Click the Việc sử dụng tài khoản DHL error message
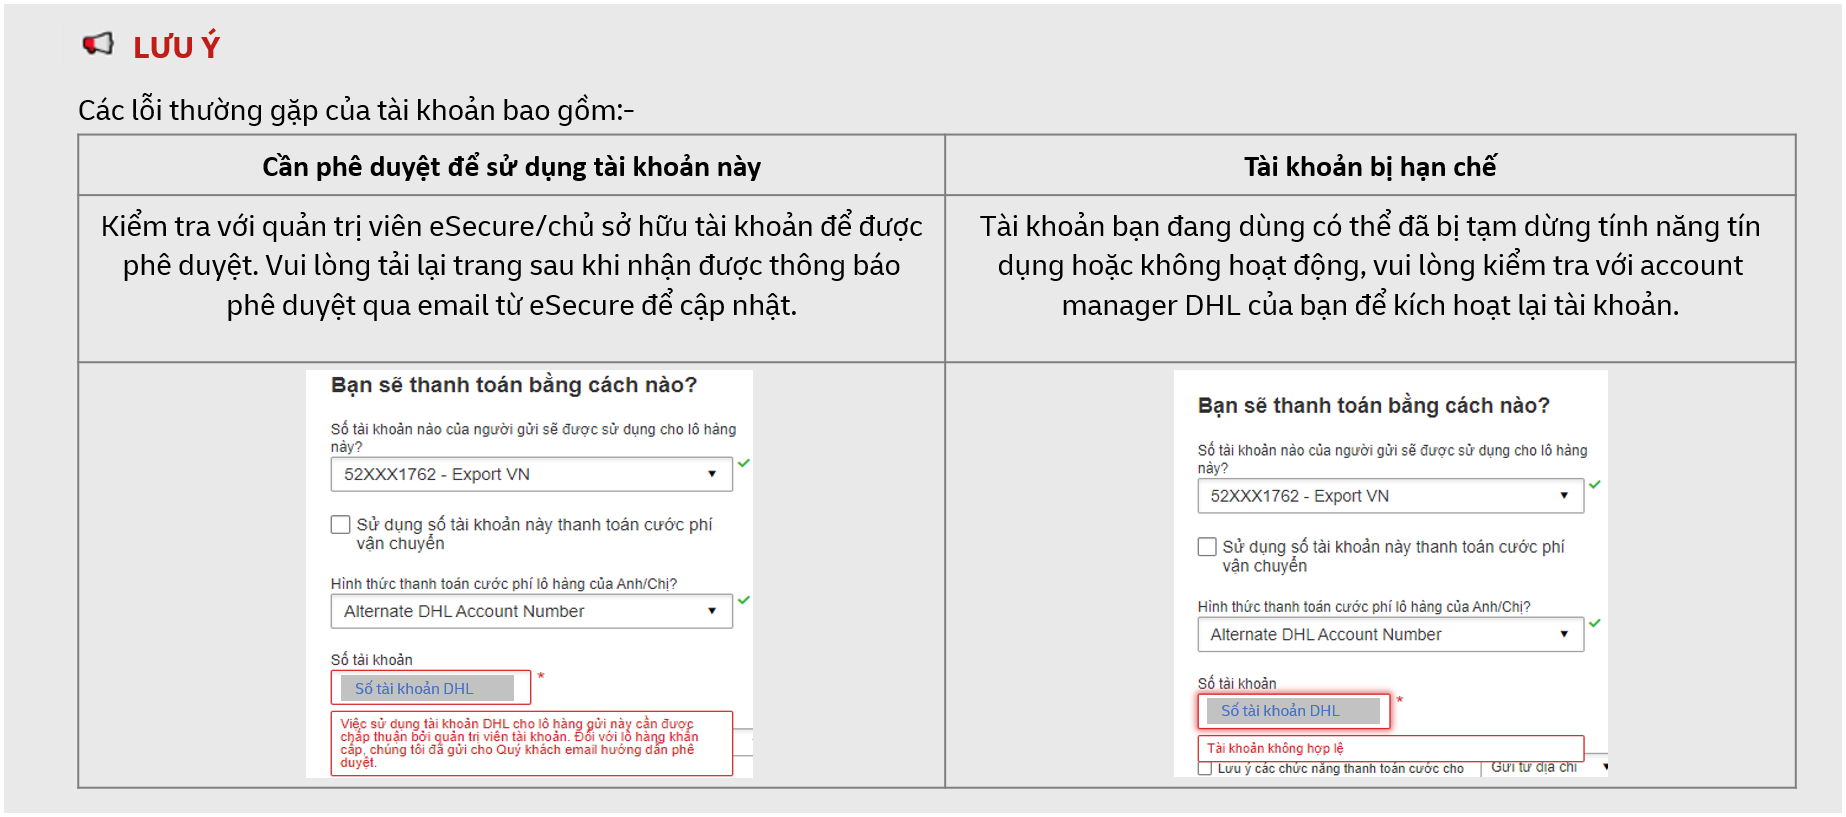1846x817 pixels. [x=531, y=743]
